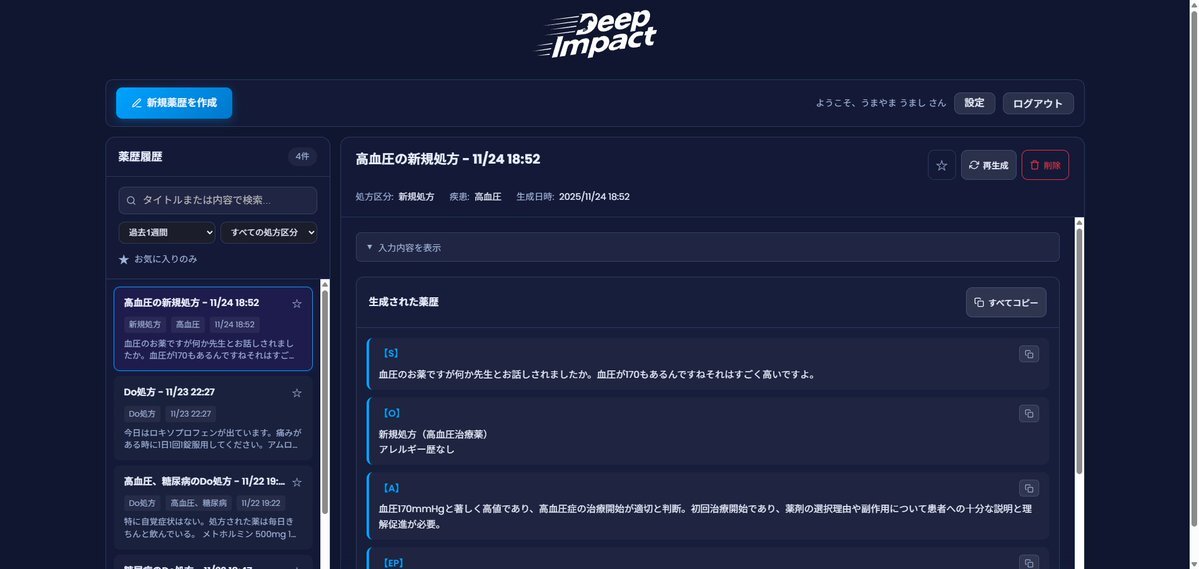The width and height of the screenshot is (1199, 569).
Task: Star the Do処方 - 11/23 22:27 item
Action: [x=297, y=393]
